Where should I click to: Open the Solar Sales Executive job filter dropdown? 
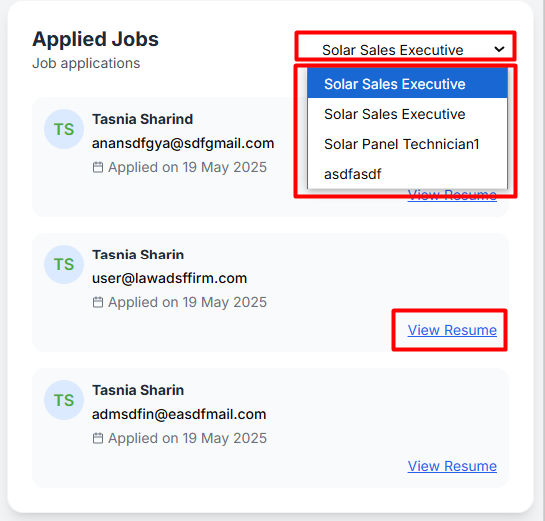click(405, 50)
